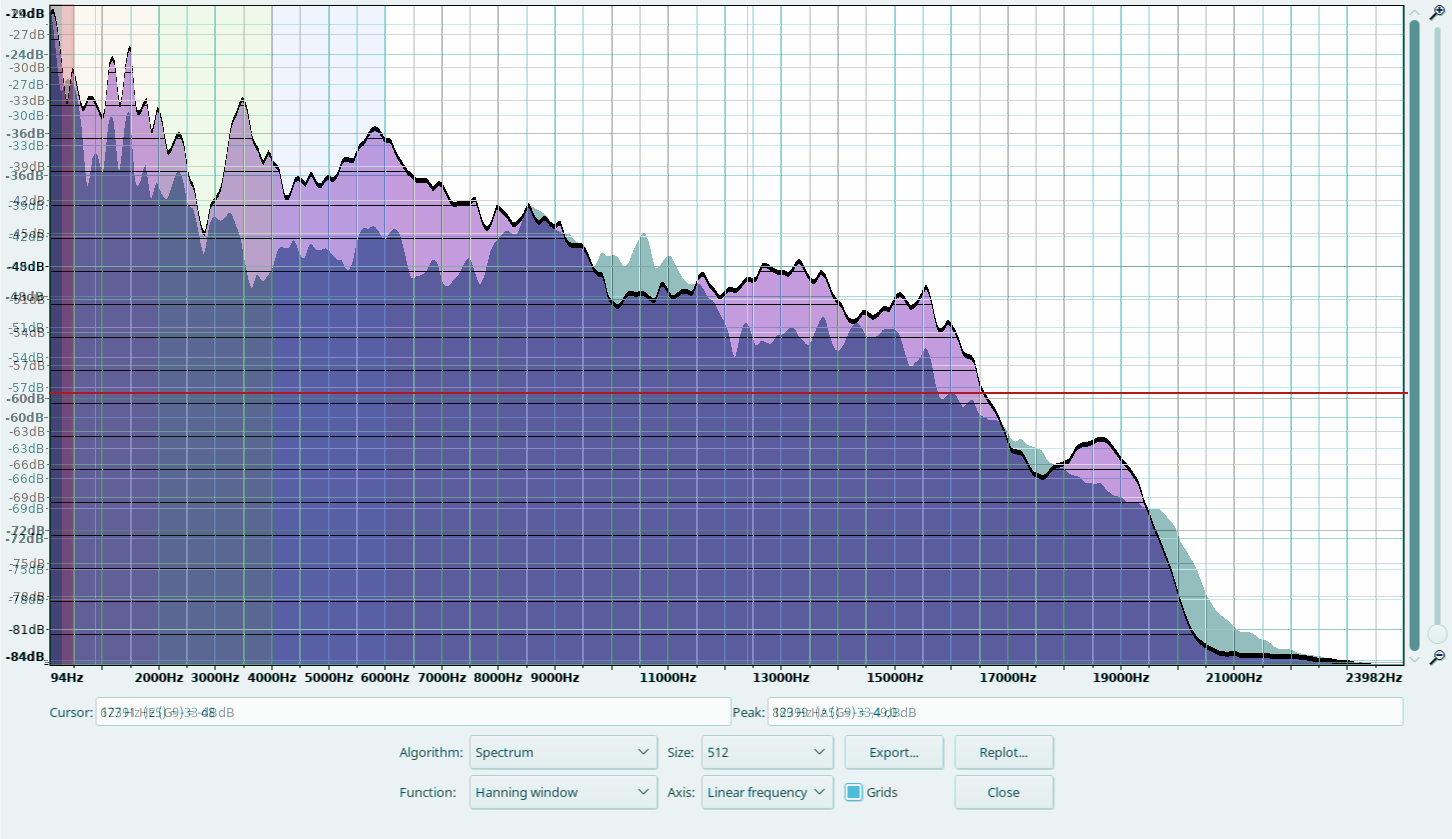Click the 3000Hz axis label
Screen dimensions: 1452x839
click(x=215, y=677)
